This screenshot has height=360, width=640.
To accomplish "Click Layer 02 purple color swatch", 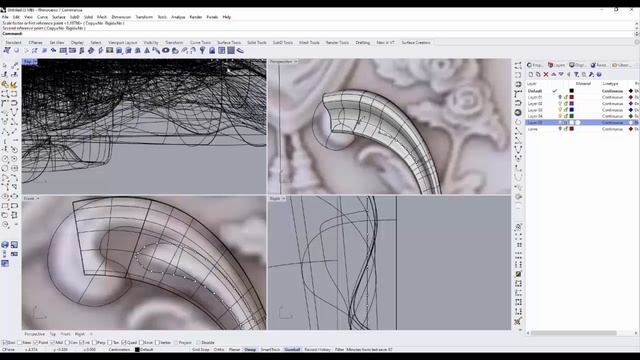I will 571,104.
